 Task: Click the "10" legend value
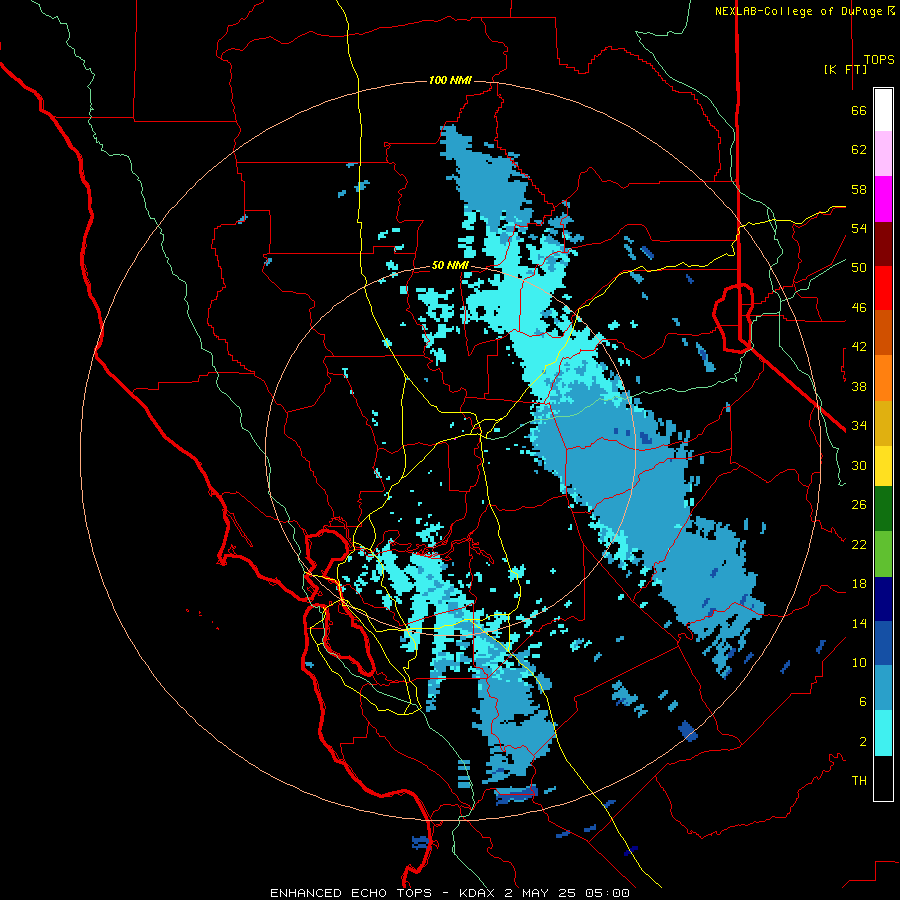[x=859, y=662]
